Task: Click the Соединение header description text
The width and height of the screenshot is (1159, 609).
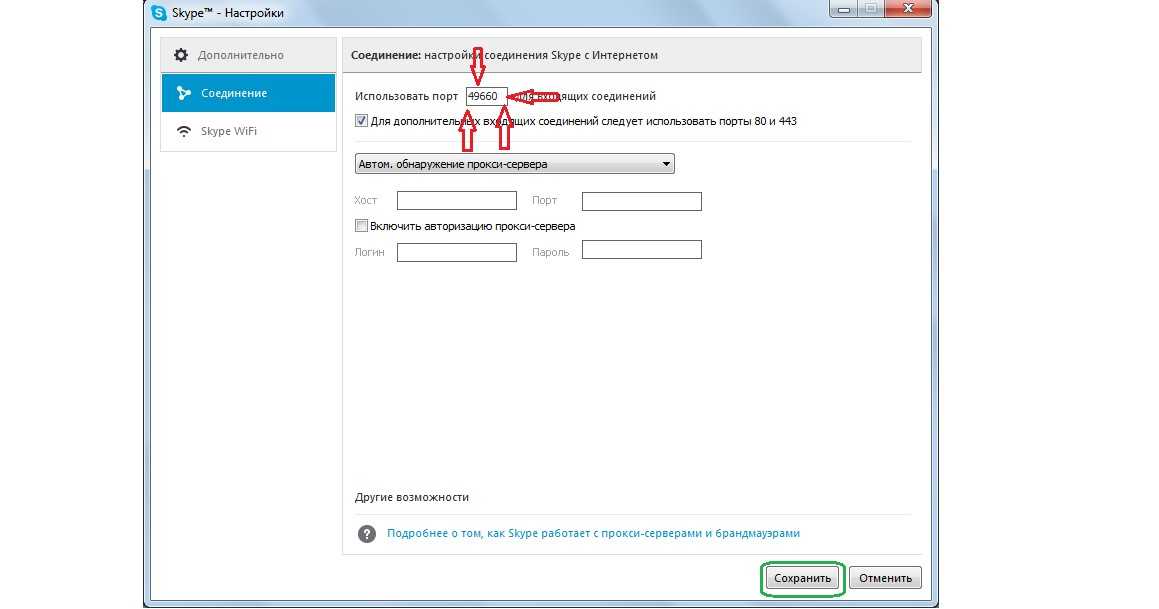Action: 504,55
